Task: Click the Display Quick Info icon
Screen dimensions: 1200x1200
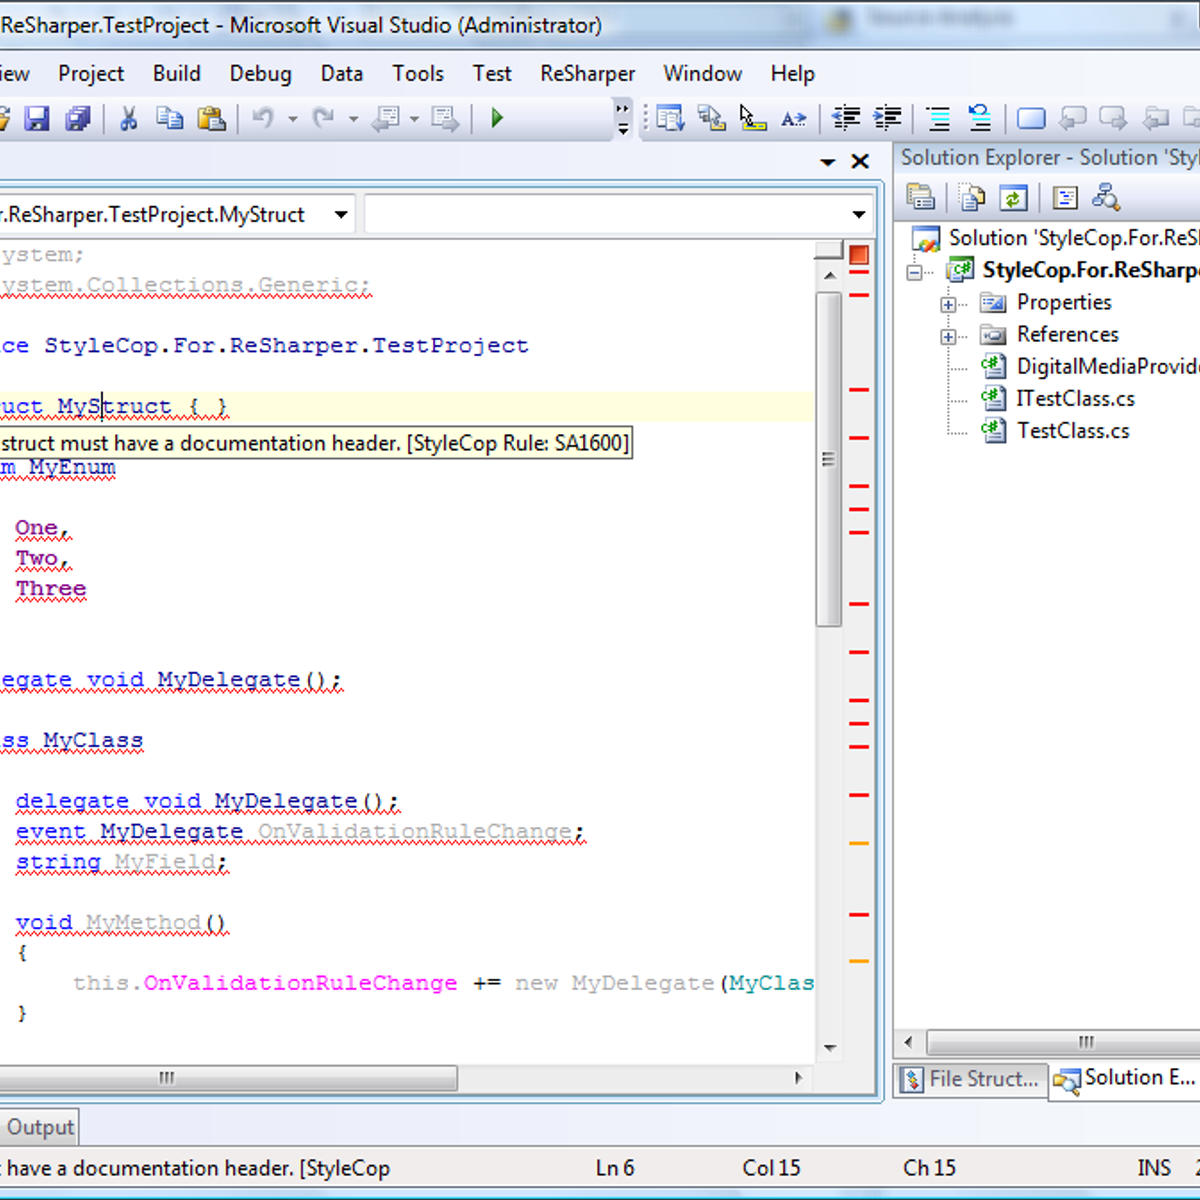Action: tap(752, 119)
